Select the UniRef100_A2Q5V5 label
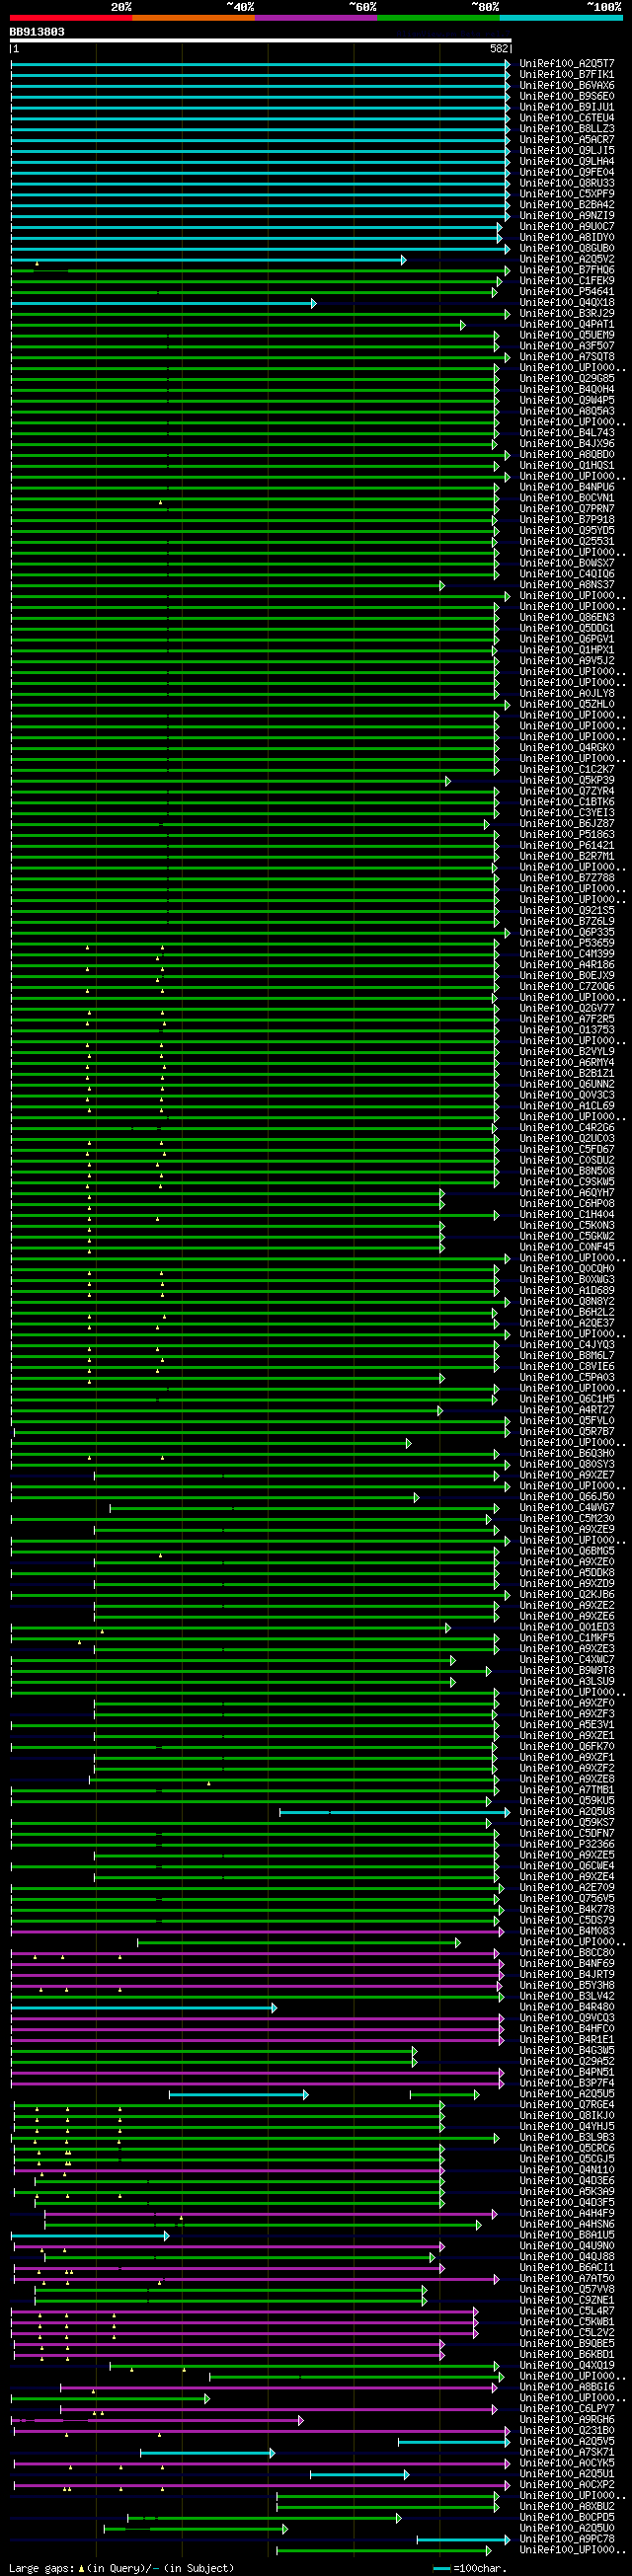 pos(567,2442)
